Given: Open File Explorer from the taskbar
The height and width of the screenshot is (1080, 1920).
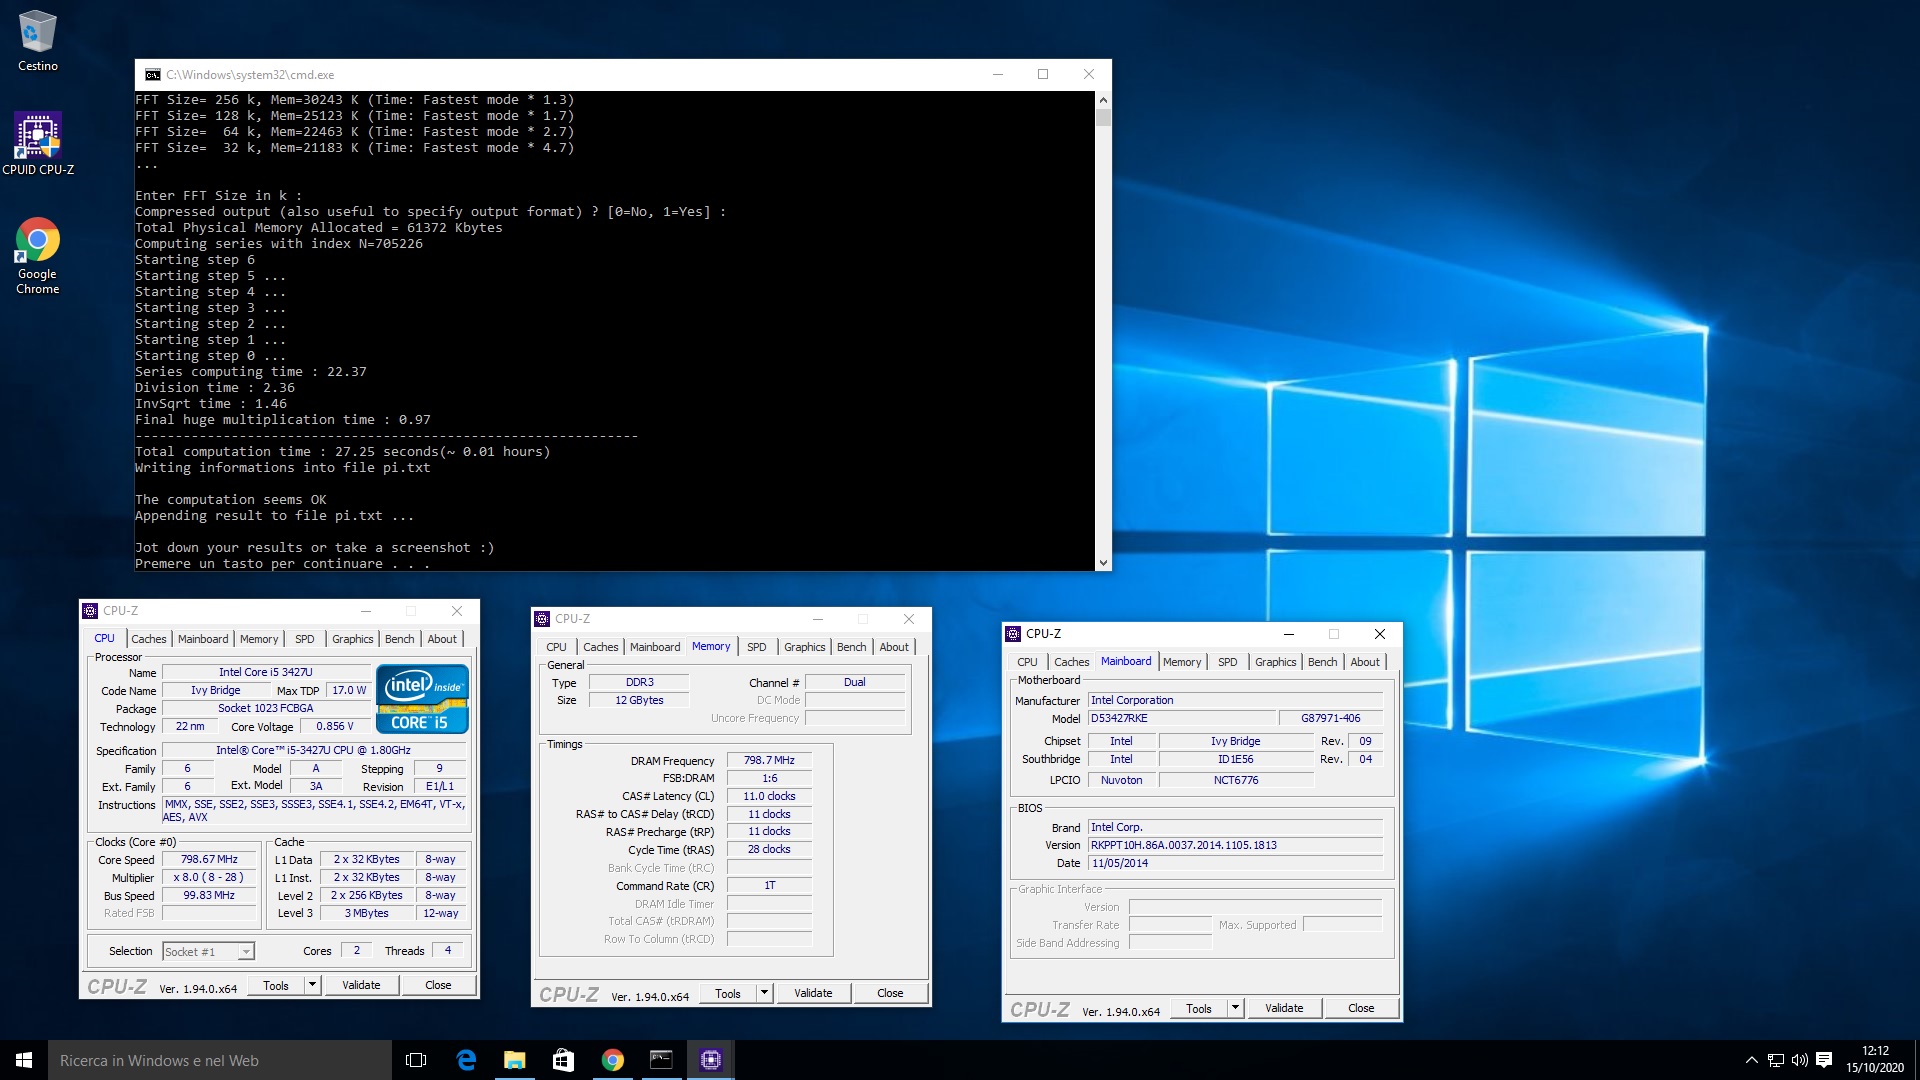Looking at the screenshot, I should [x=515, y=1060].
